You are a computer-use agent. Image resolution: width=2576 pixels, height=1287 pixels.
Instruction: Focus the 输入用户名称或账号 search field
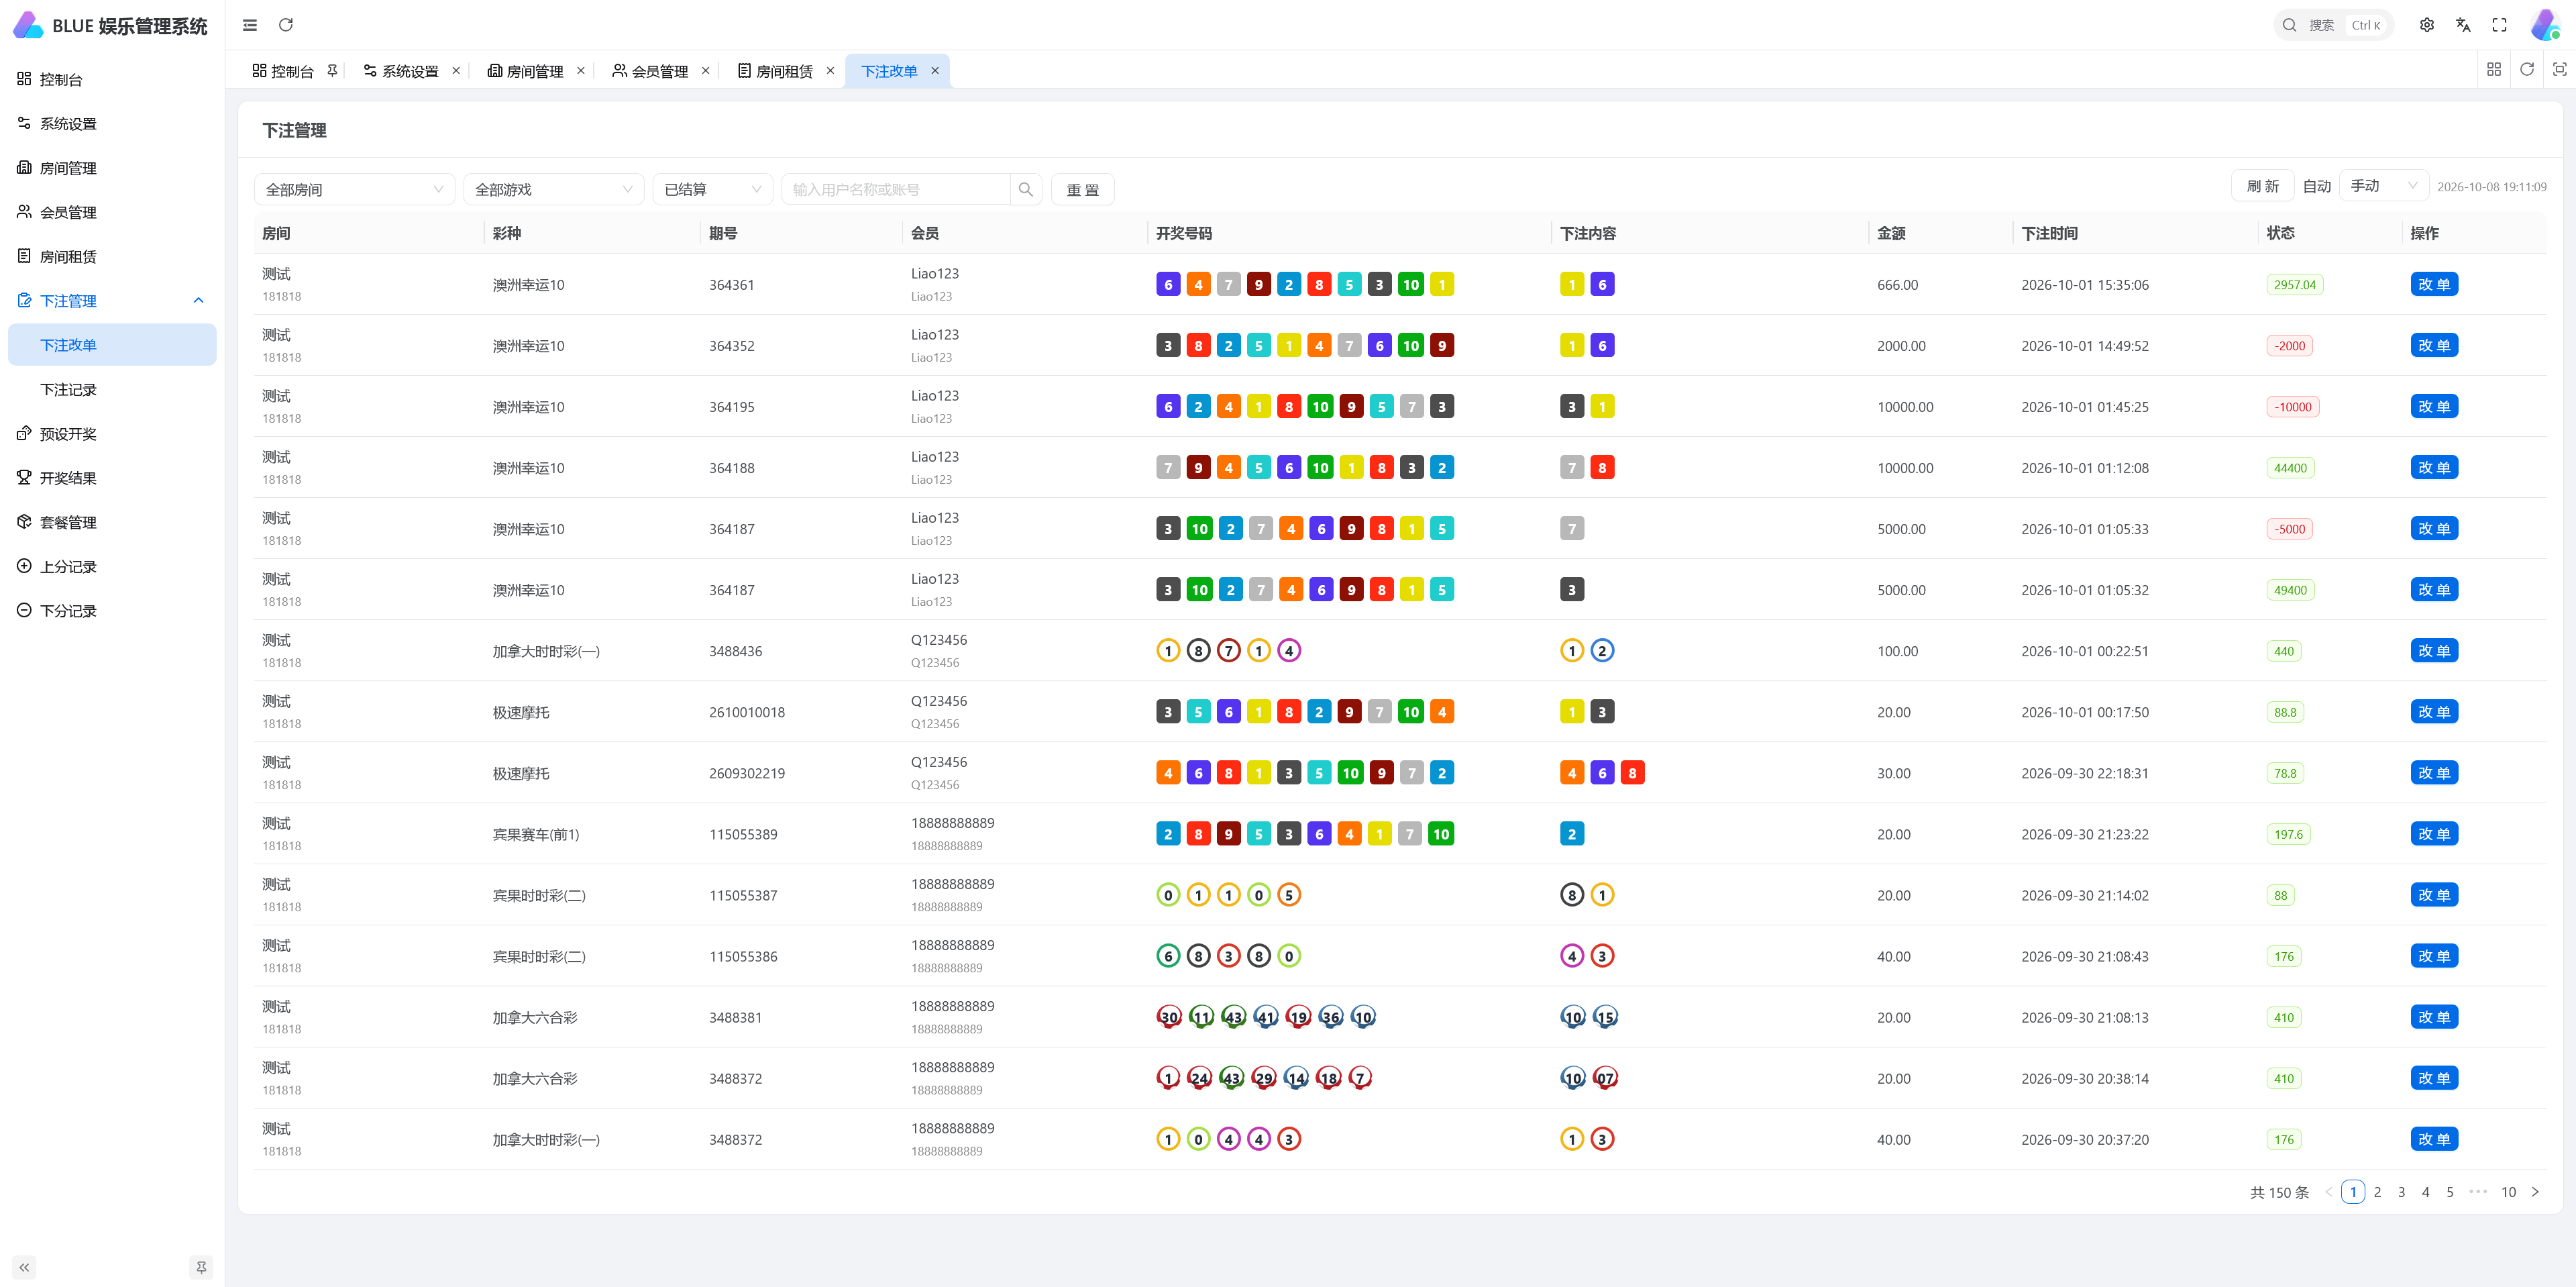tap(896, 189)
